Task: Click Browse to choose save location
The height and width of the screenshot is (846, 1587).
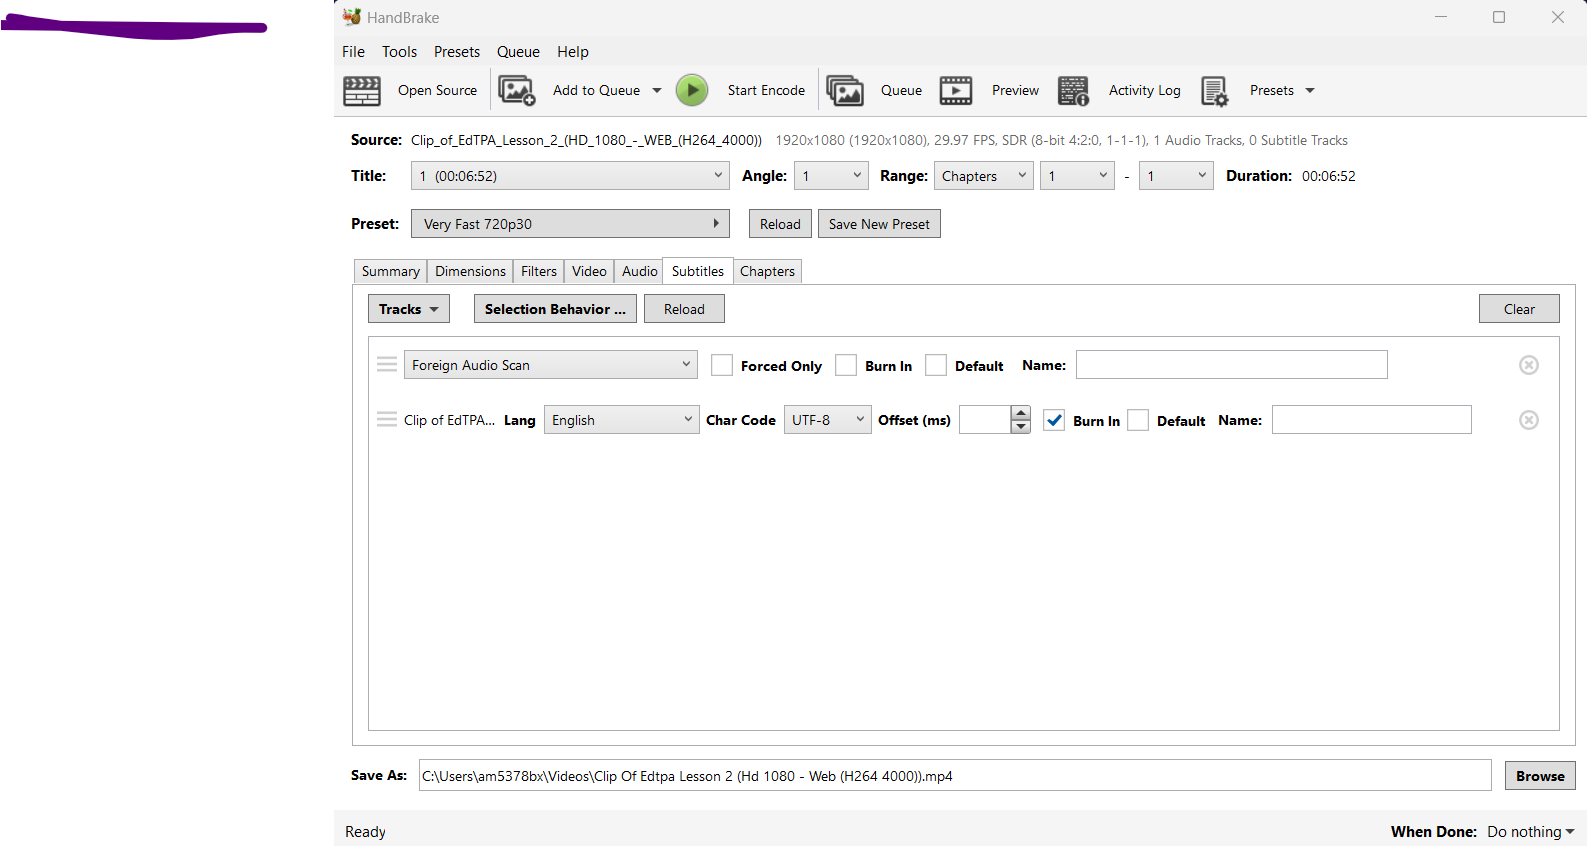Action: click(x=1539, y=776)
